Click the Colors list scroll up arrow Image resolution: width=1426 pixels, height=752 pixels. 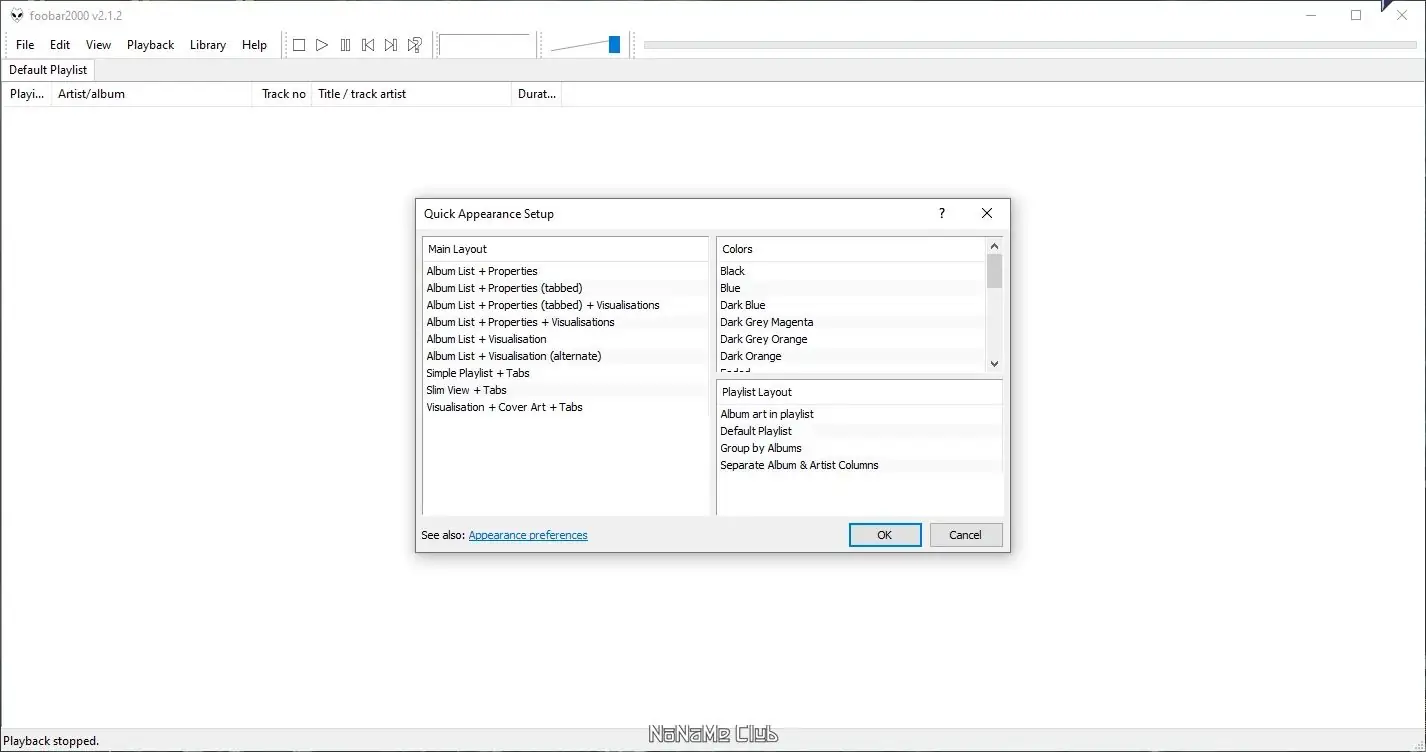[994, 246]
